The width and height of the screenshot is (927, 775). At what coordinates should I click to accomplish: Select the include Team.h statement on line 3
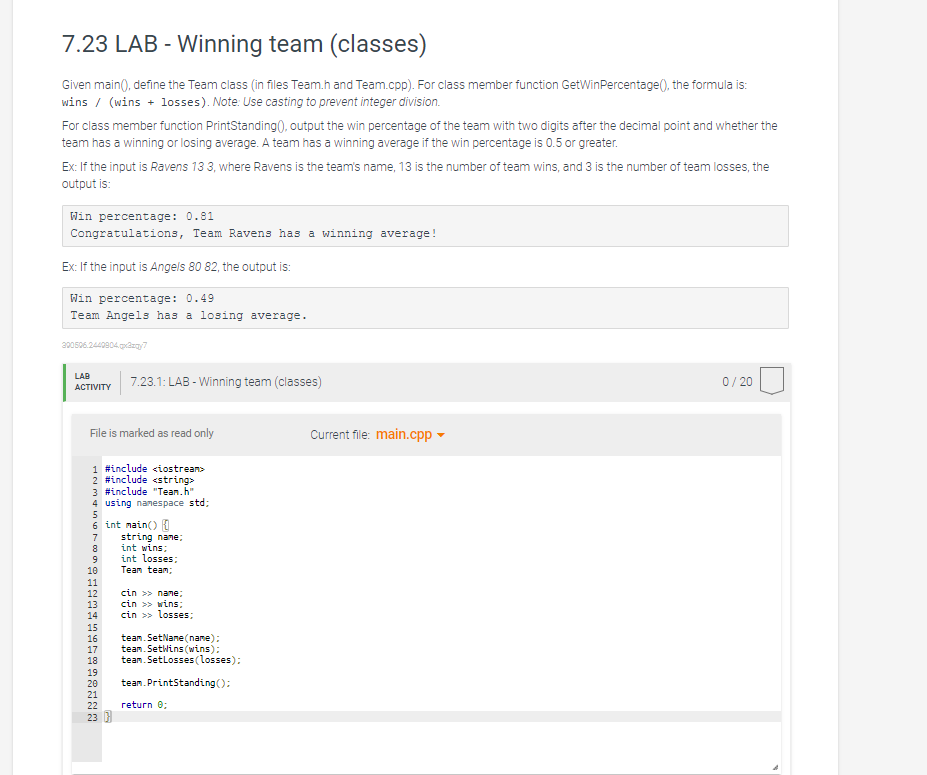pyautogui.click(x=147, y=491)
